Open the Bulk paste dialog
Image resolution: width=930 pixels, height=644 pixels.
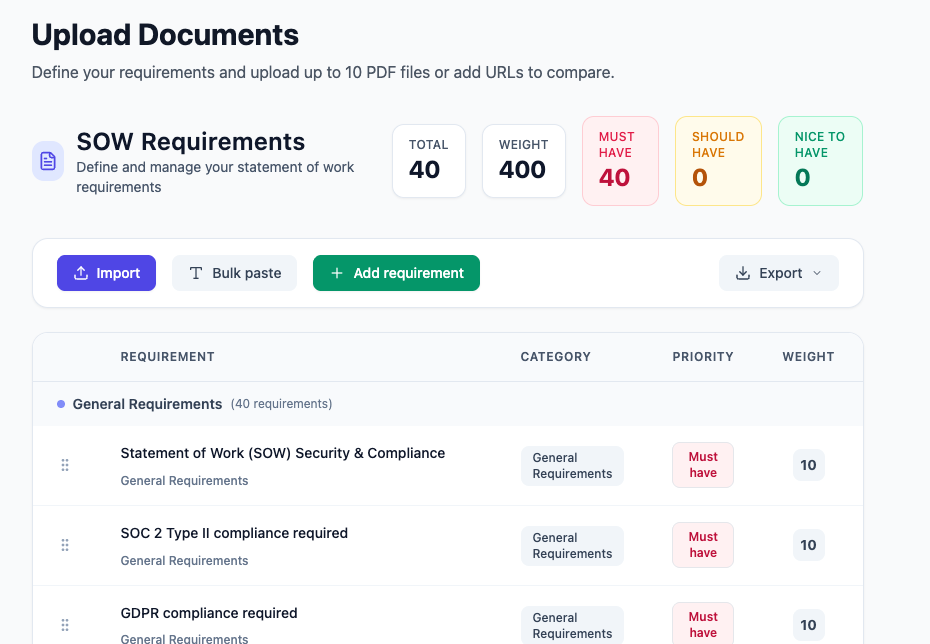(x=234, y=273)
